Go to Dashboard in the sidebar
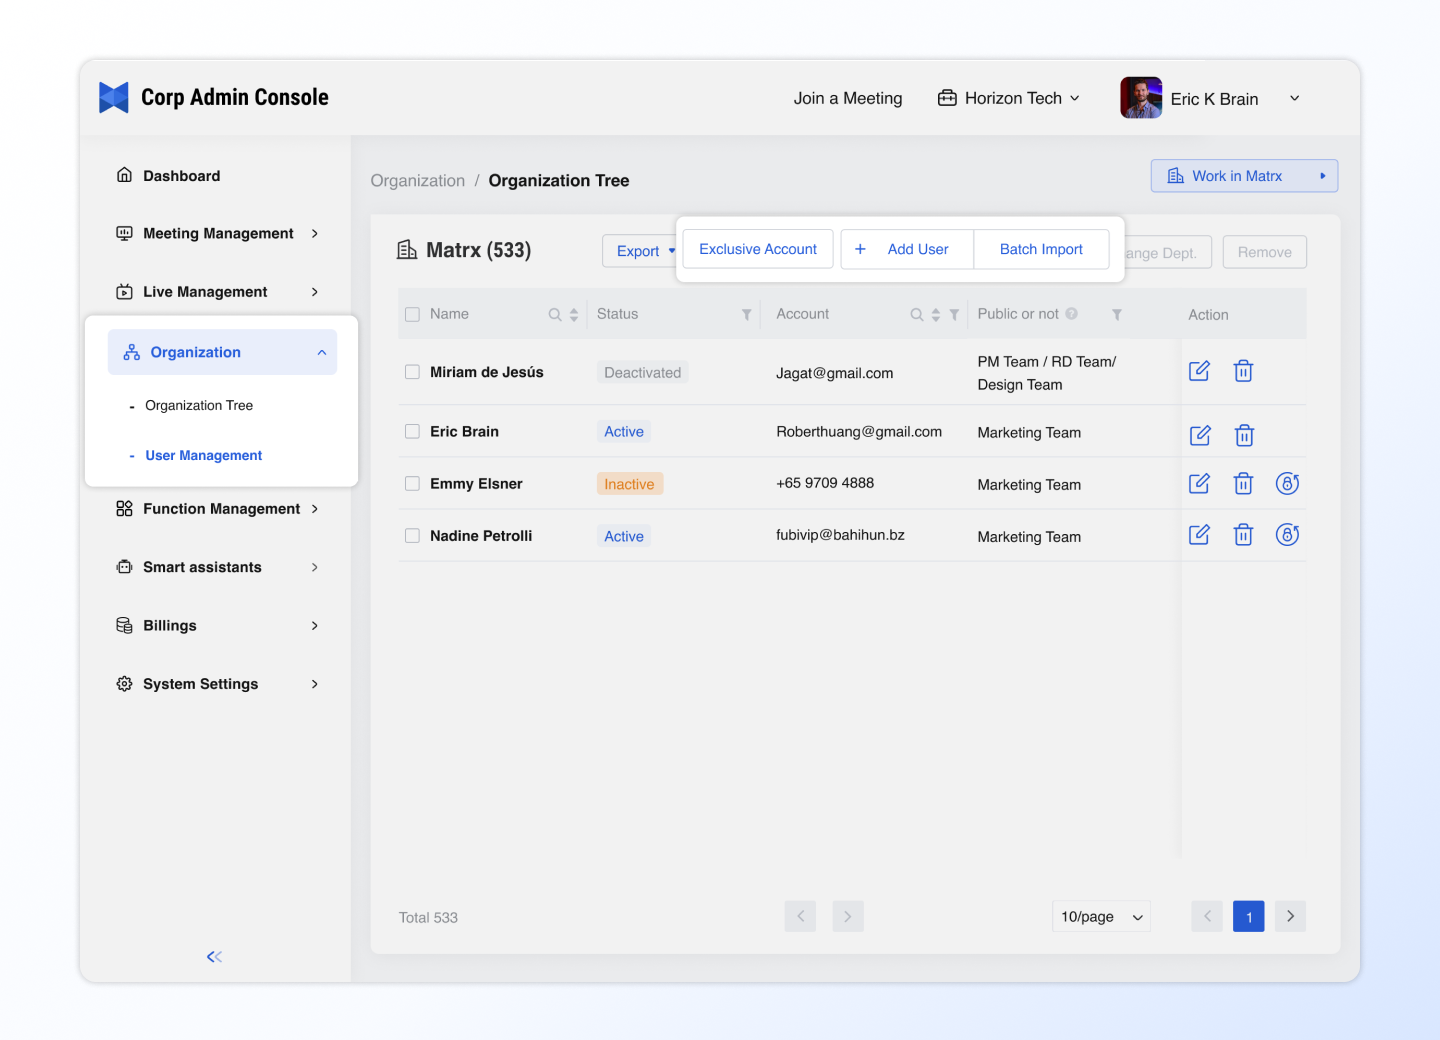Screen dimensions: 1440x1040 (x=181, y=176)
